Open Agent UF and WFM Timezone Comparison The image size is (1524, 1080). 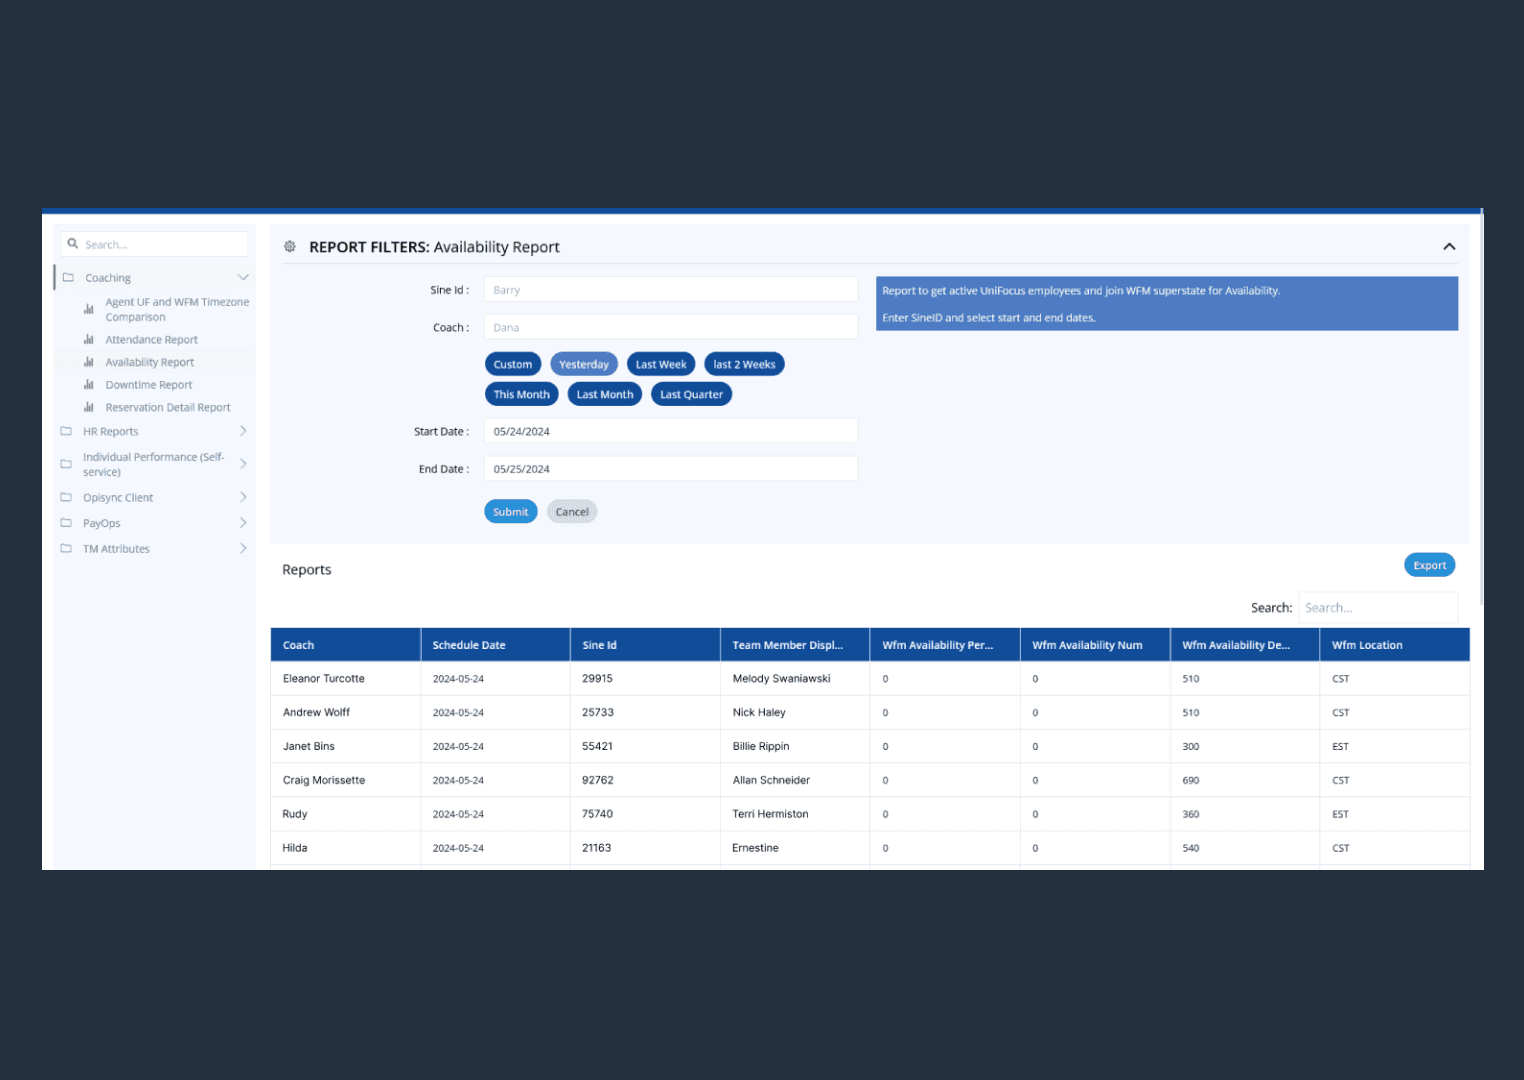[x=176, y=310]
